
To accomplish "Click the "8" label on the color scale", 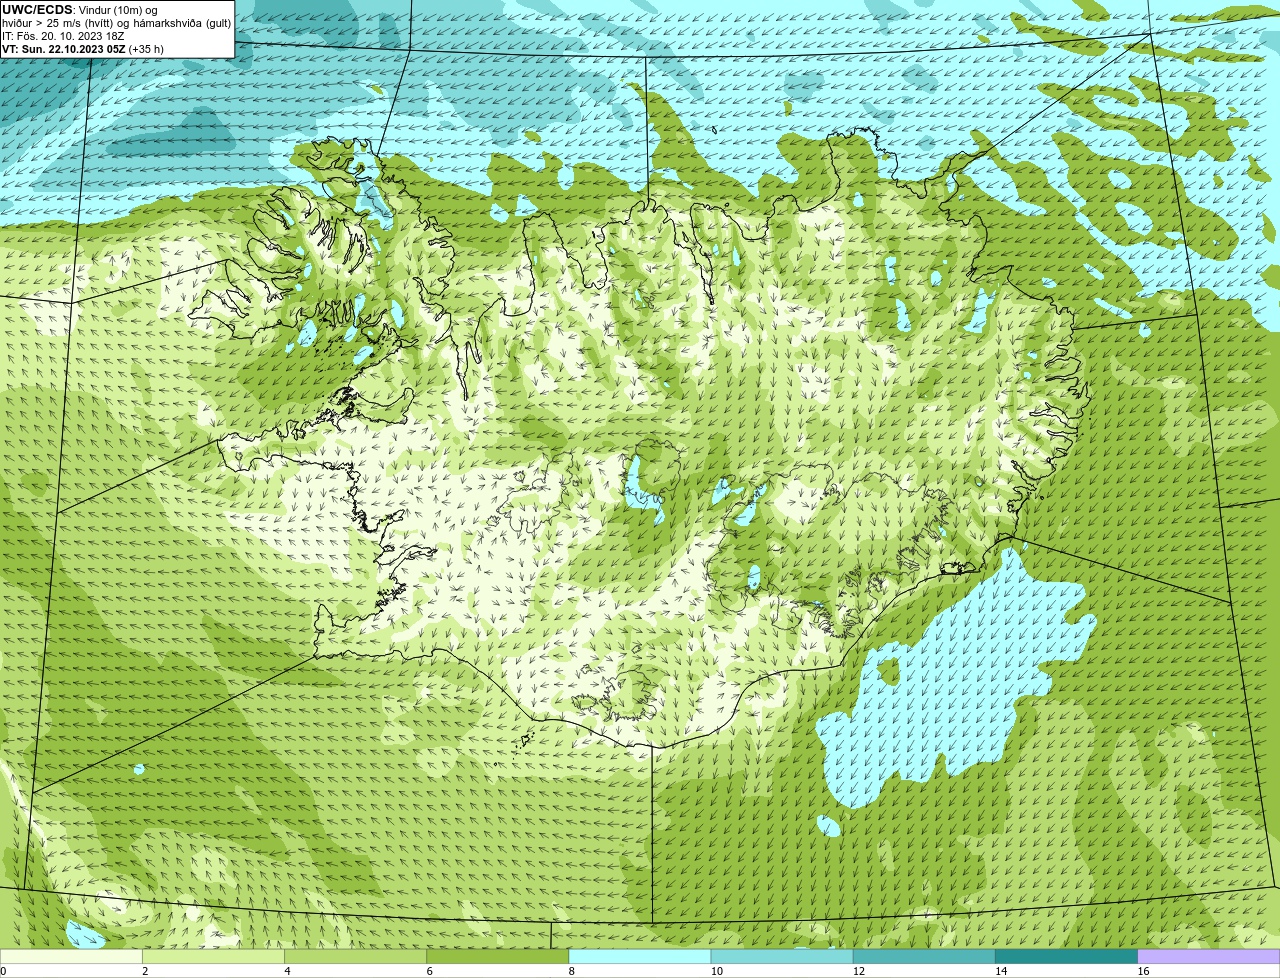I will point(571,971).
